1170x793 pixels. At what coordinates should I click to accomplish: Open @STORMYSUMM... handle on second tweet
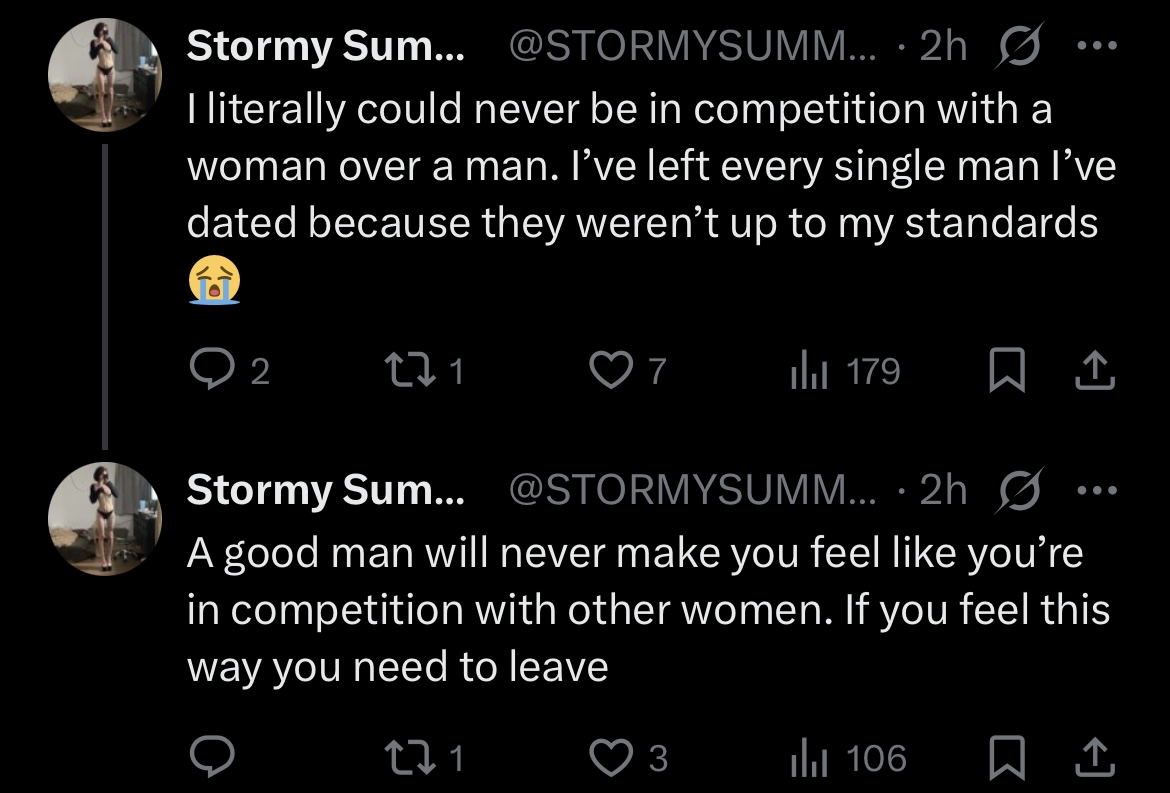tap(692, 490)
